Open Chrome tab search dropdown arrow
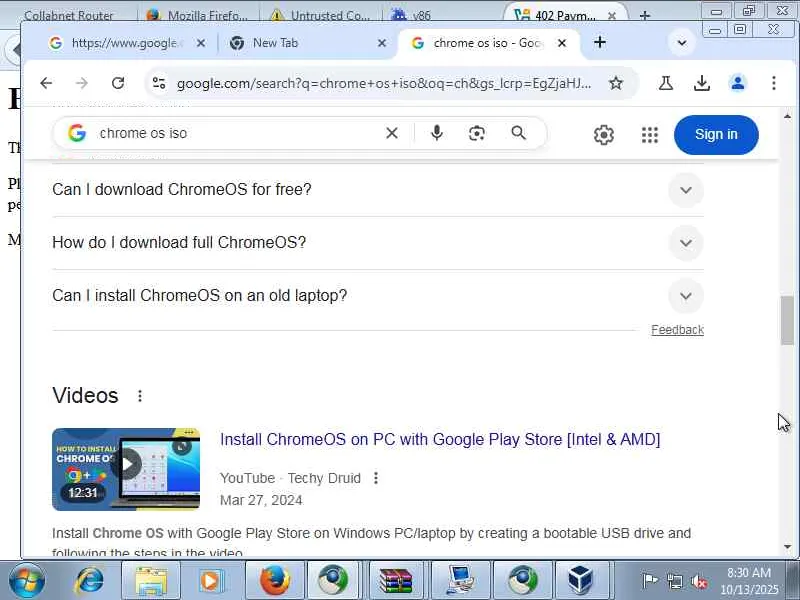The width and height of the screenshot is (800, 600). point(682,43)
